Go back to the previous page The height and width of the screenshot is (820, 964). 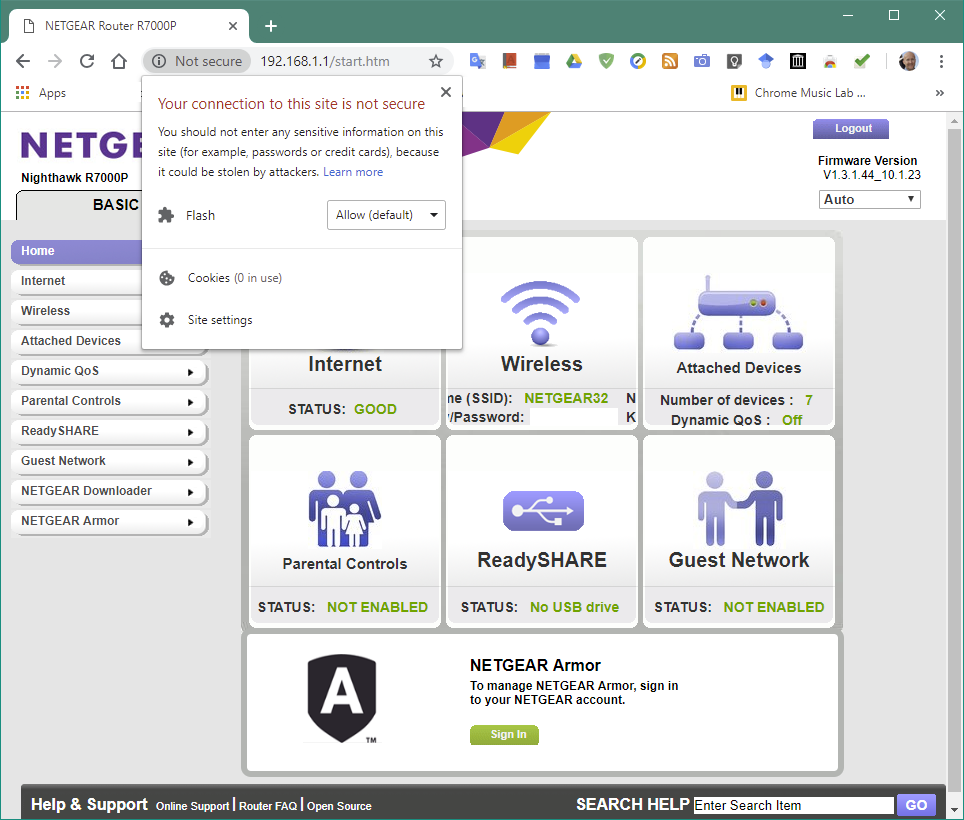click(23, 61)
